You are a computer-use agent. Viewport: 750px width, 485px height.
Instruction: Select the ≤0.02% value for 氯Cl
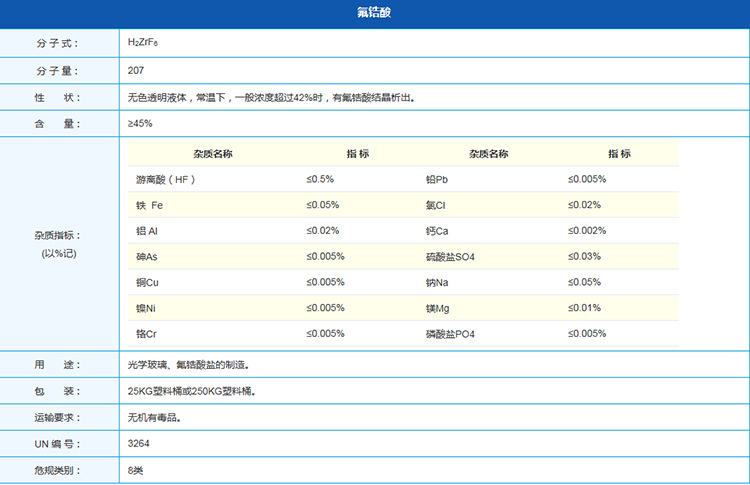point(585,205)
